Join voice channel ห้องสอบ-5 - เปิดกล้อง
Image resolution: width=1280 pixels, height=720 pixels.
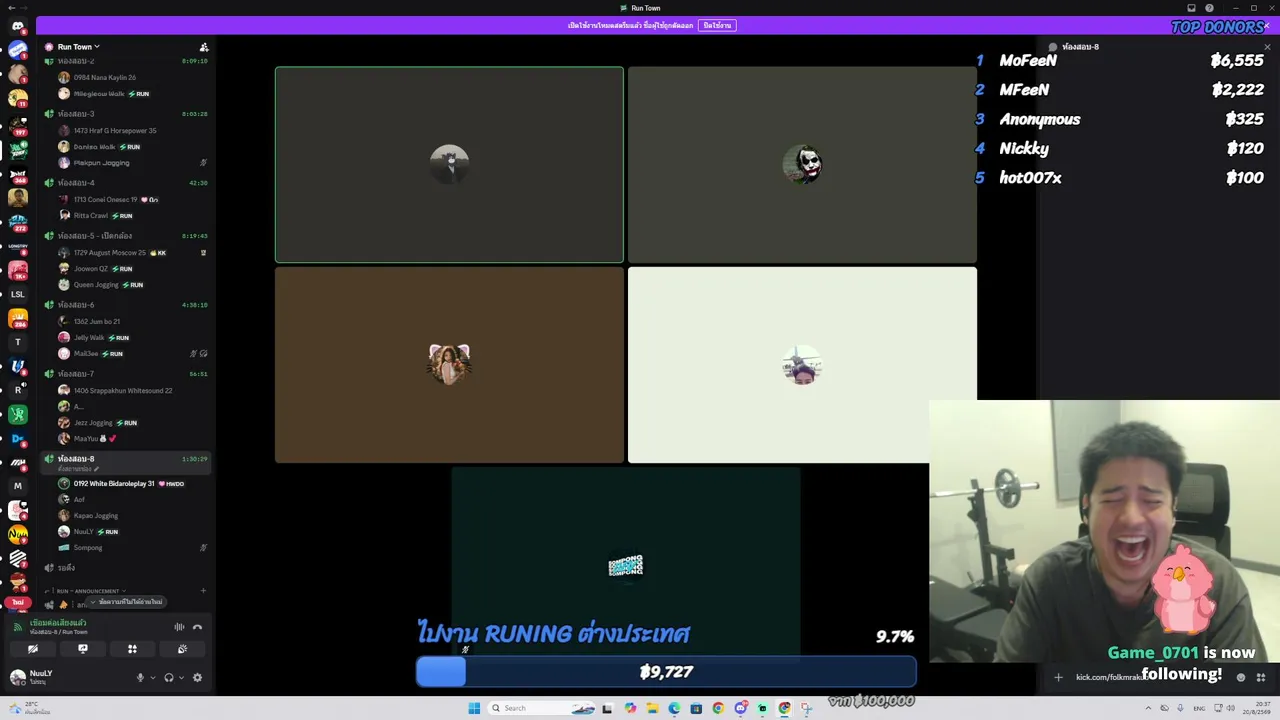(x=126, y=236)
